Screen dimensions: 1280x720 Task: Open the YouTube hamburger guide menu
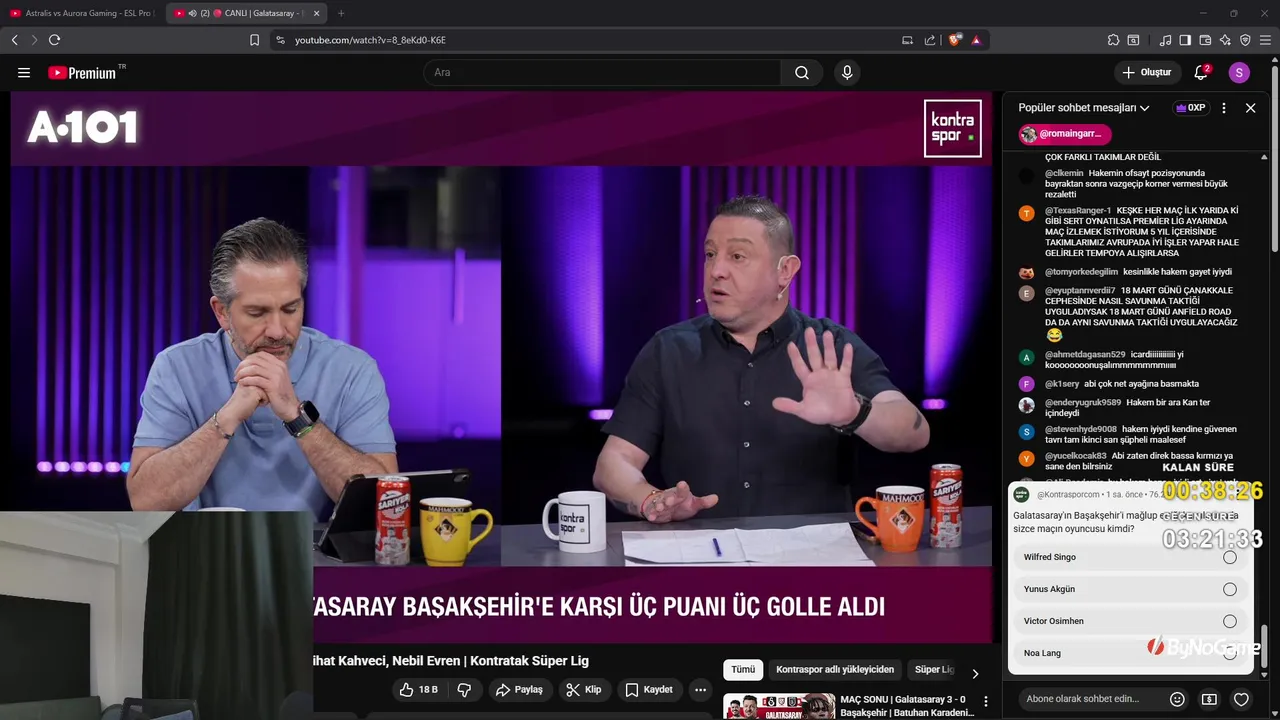24,72
